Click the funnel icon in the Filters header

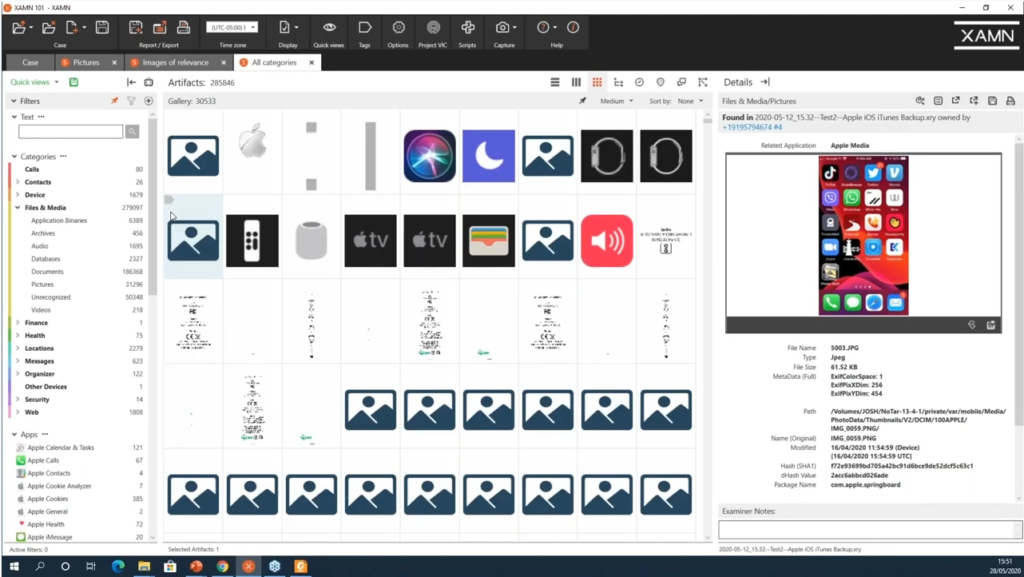(x=131, y=101)
